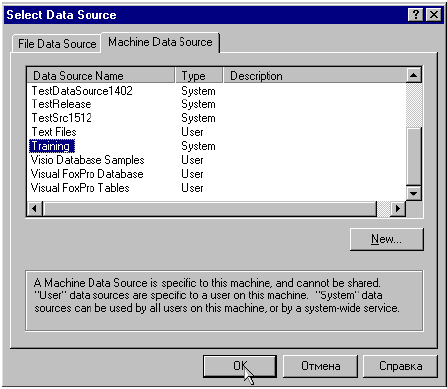The width and height of the screenshot is (447, 389).
Task: Sort by the Data Source Name column header
Action: coord(101,76)
